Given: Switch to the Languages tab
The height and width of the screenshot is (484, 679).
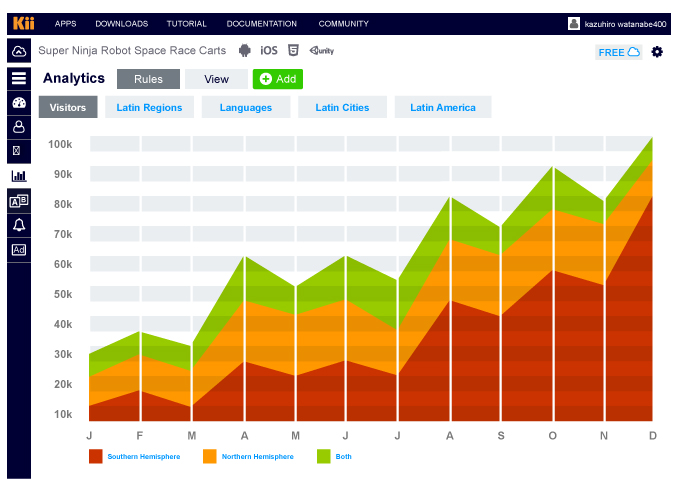Looking at the screenshot, I should tap(245, 108).
